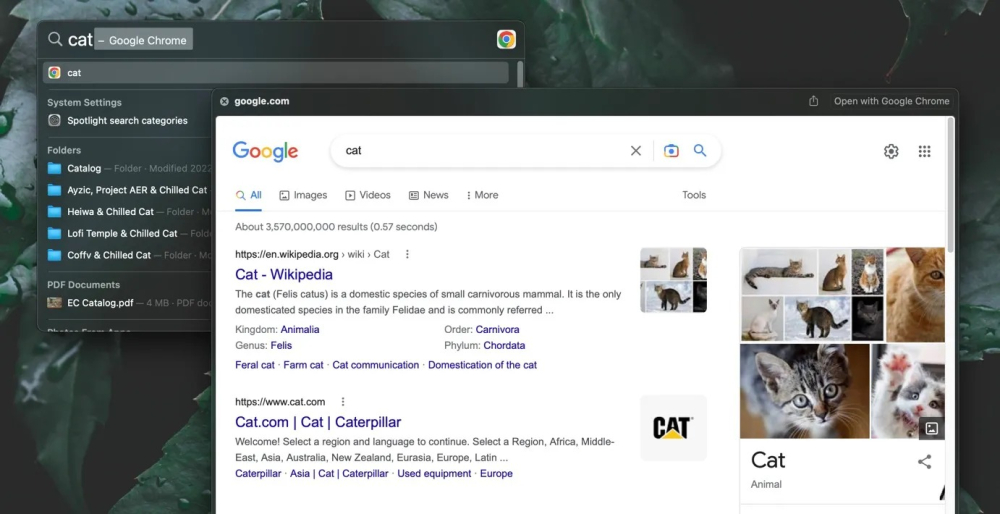Viewport: 1000px width, 514px height.
Task: Click the CAT Caterpillar logo thumbnail
Action: [x=672, y=428]
